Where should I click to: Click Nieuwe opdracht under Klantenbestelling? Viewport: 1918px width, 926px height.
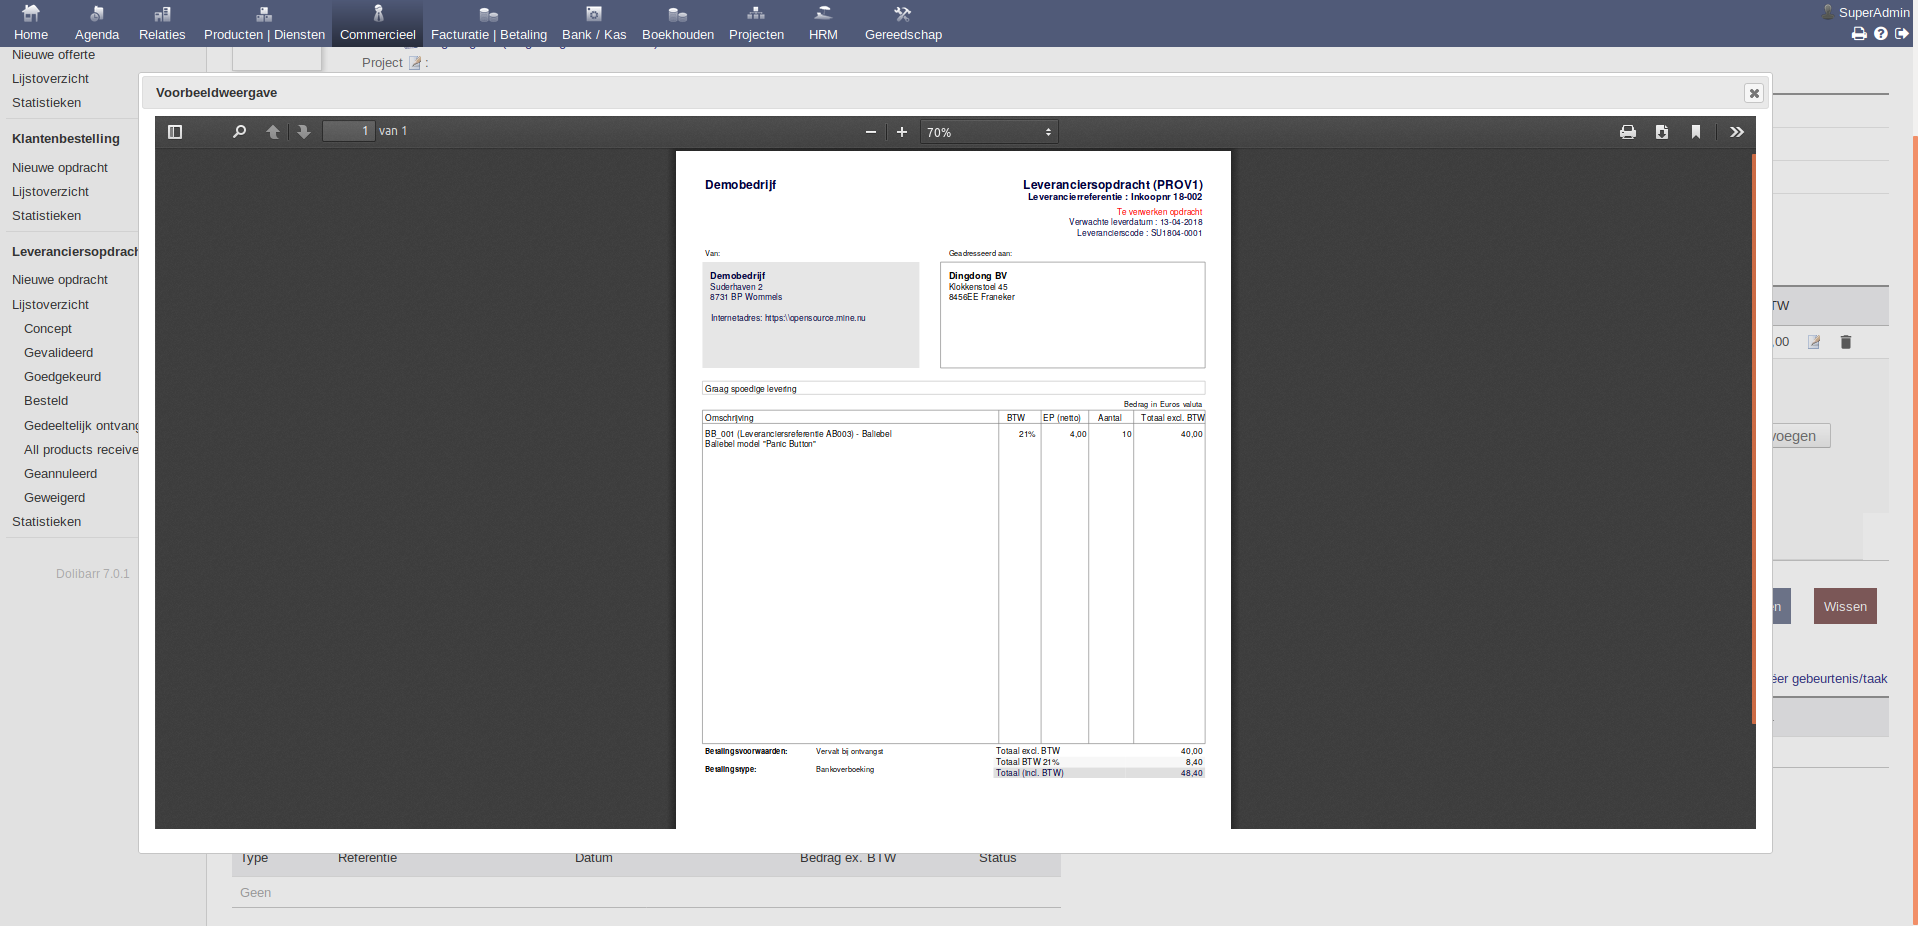[60, 168]
